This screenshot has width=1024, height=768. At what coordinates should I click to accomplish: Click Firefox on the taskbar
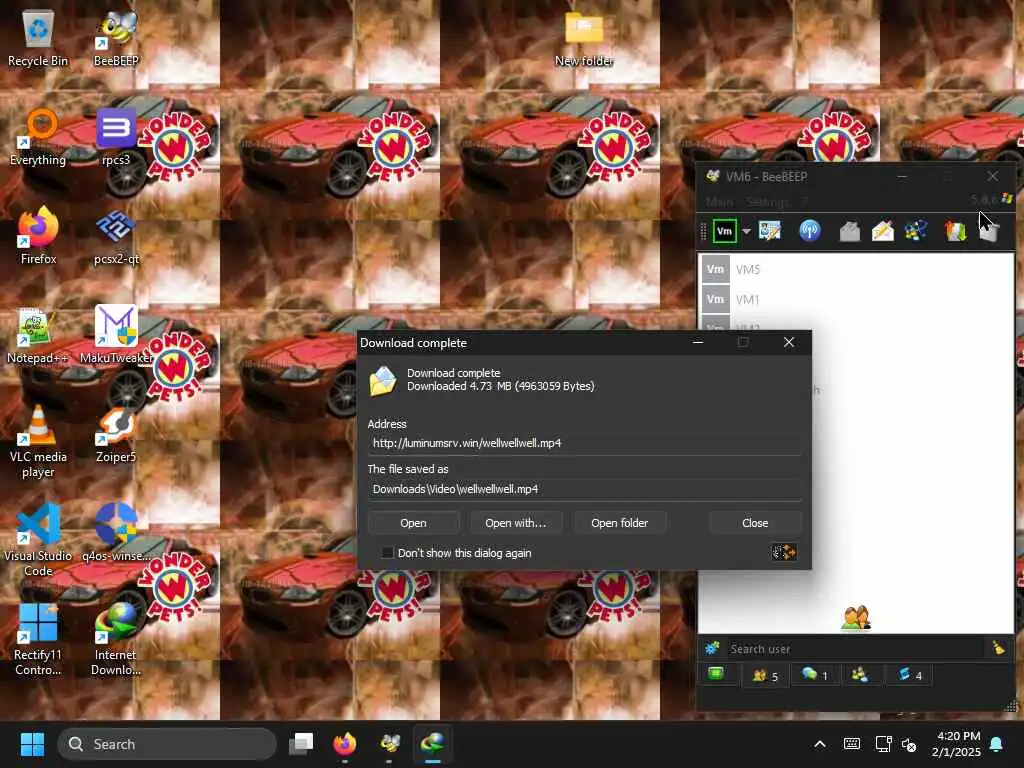point(345,744)
